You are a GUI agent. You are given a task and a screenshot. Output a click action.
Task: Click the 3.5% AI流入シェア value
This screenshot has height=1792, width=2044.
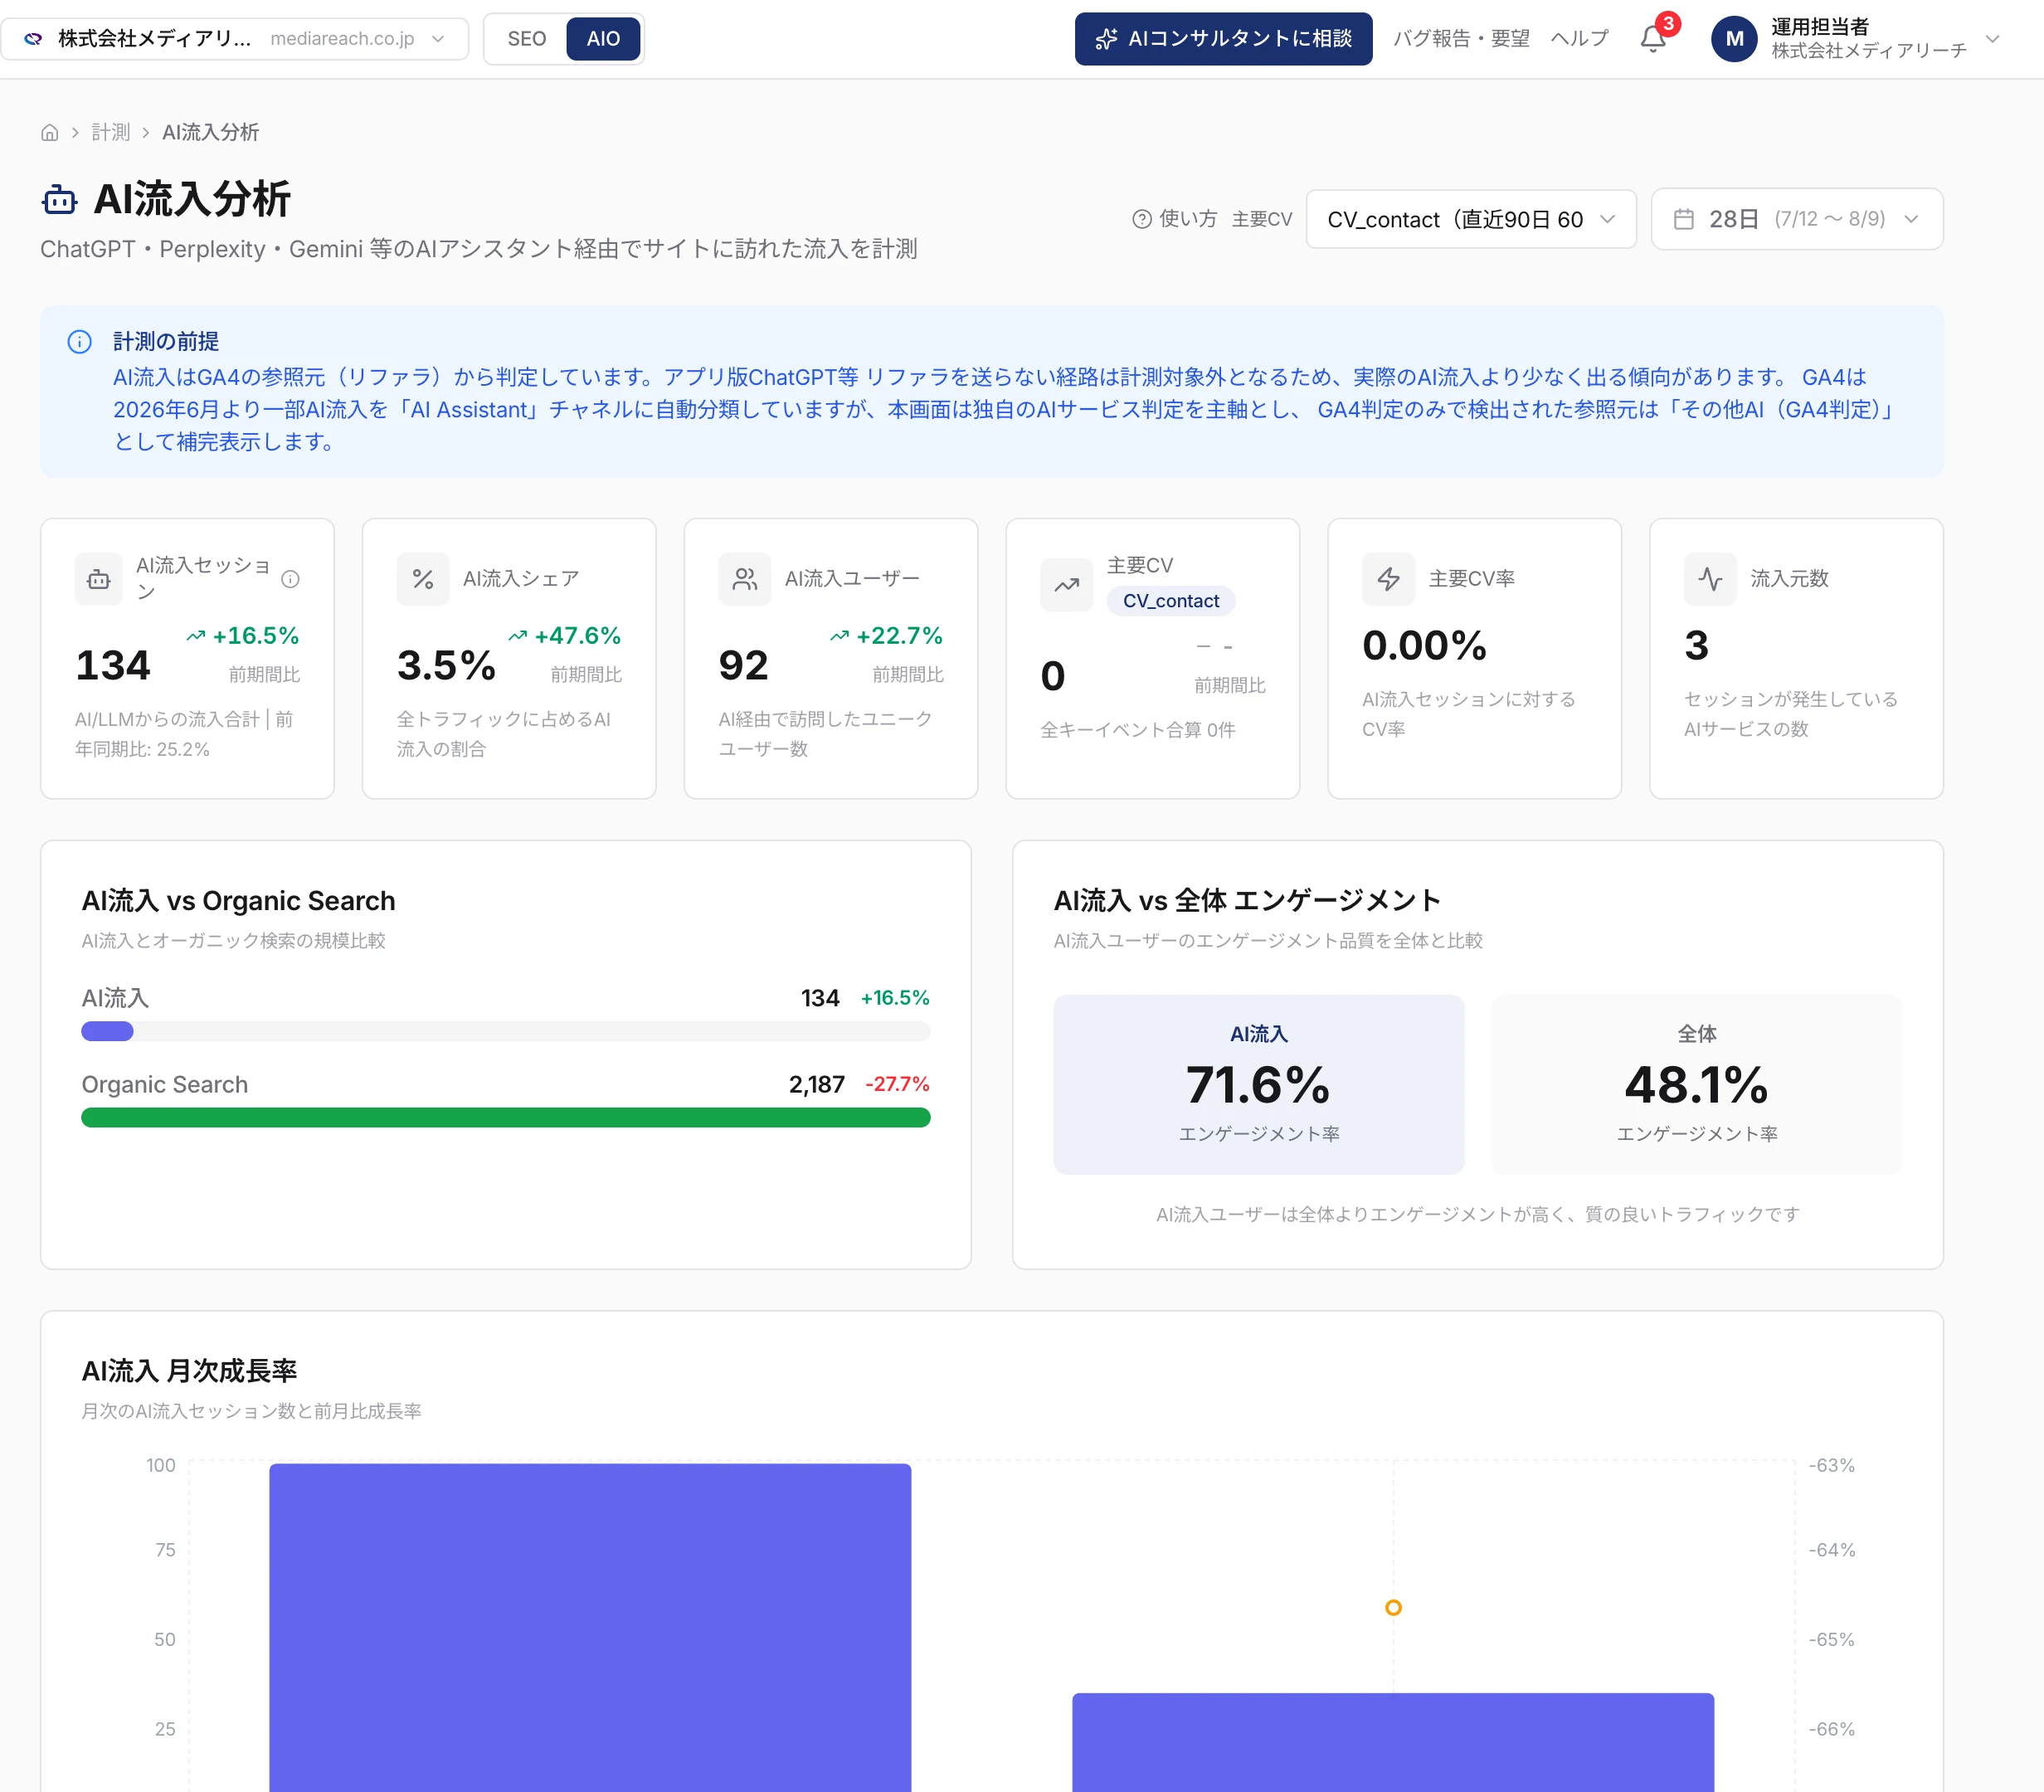click(447, 665)
